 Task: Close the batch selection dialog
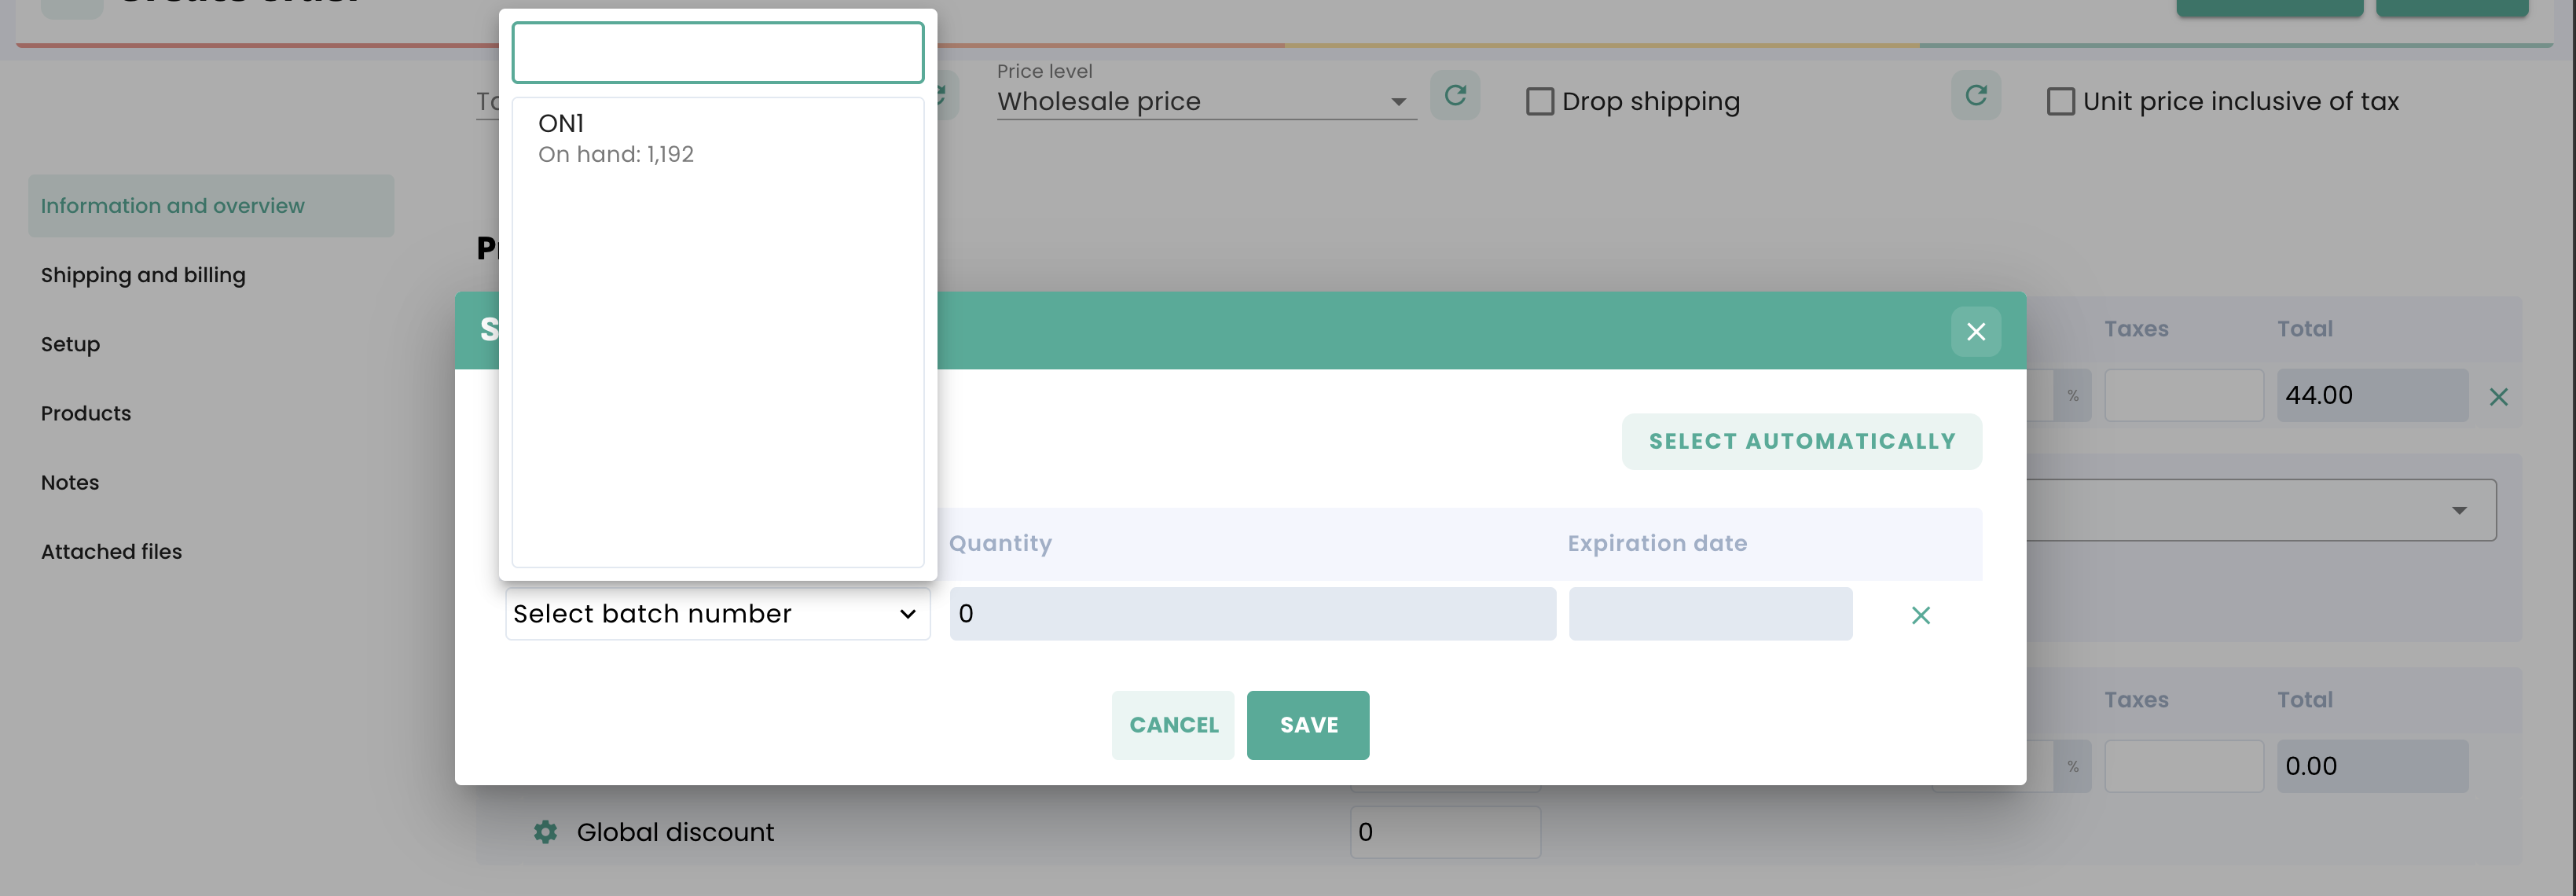click(1975, 332)
